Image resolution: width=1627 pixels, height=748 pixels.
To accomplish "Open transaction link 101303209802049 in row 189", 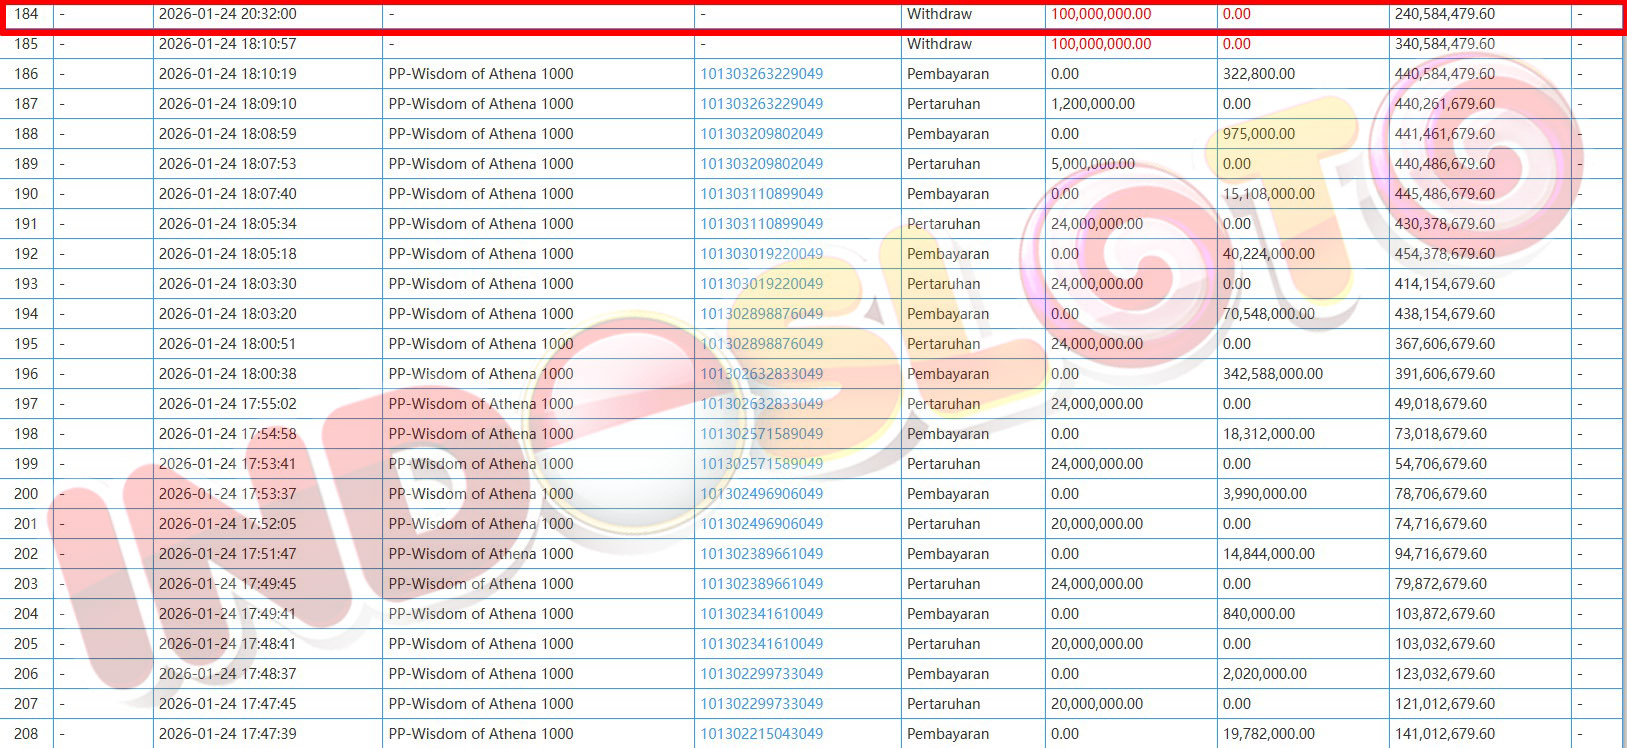I will point(761,164).
